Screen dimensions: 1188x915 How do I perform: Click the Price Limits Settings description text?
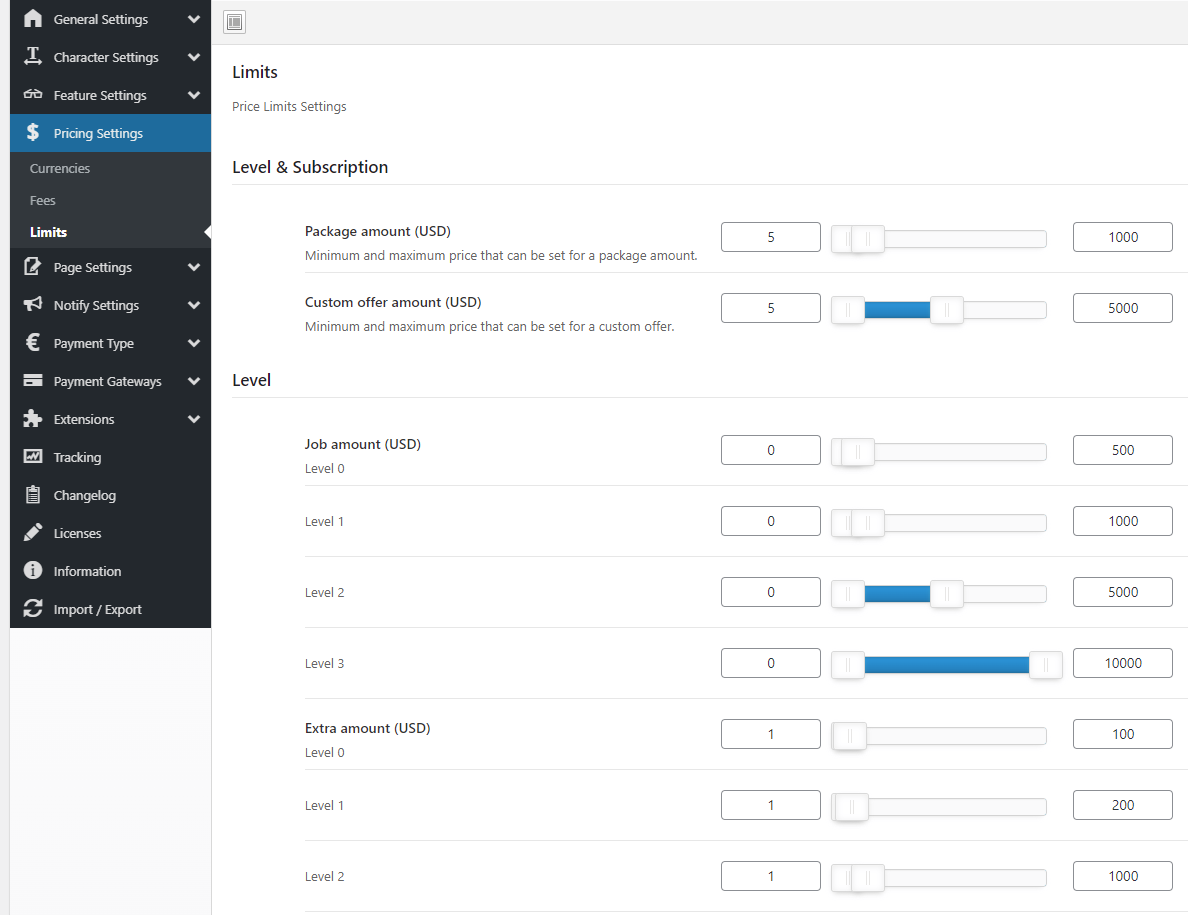(x=289, y=107)
